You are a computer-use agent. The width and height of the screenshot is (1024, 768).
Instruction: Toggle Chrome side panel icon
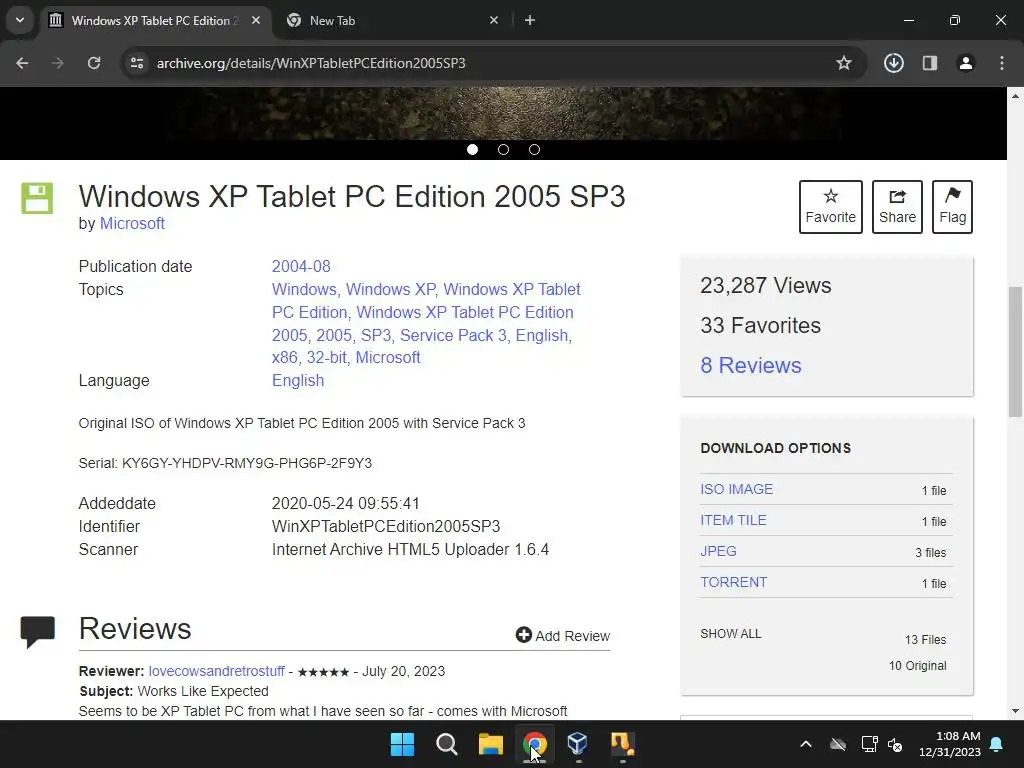tap(930, 63)
